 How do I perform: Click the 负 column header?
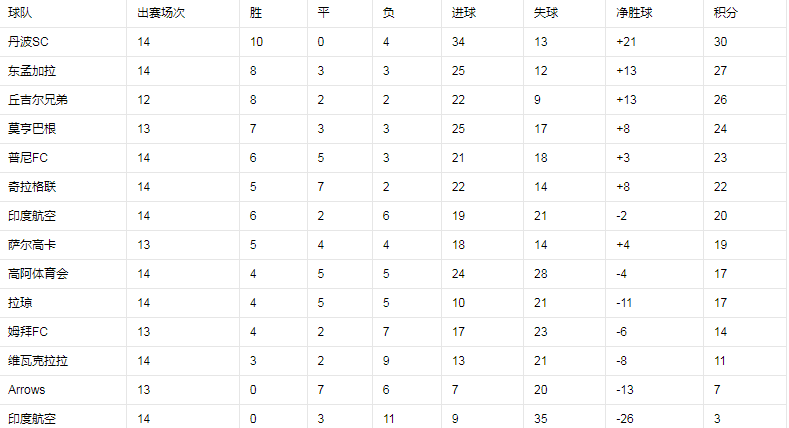389,13
